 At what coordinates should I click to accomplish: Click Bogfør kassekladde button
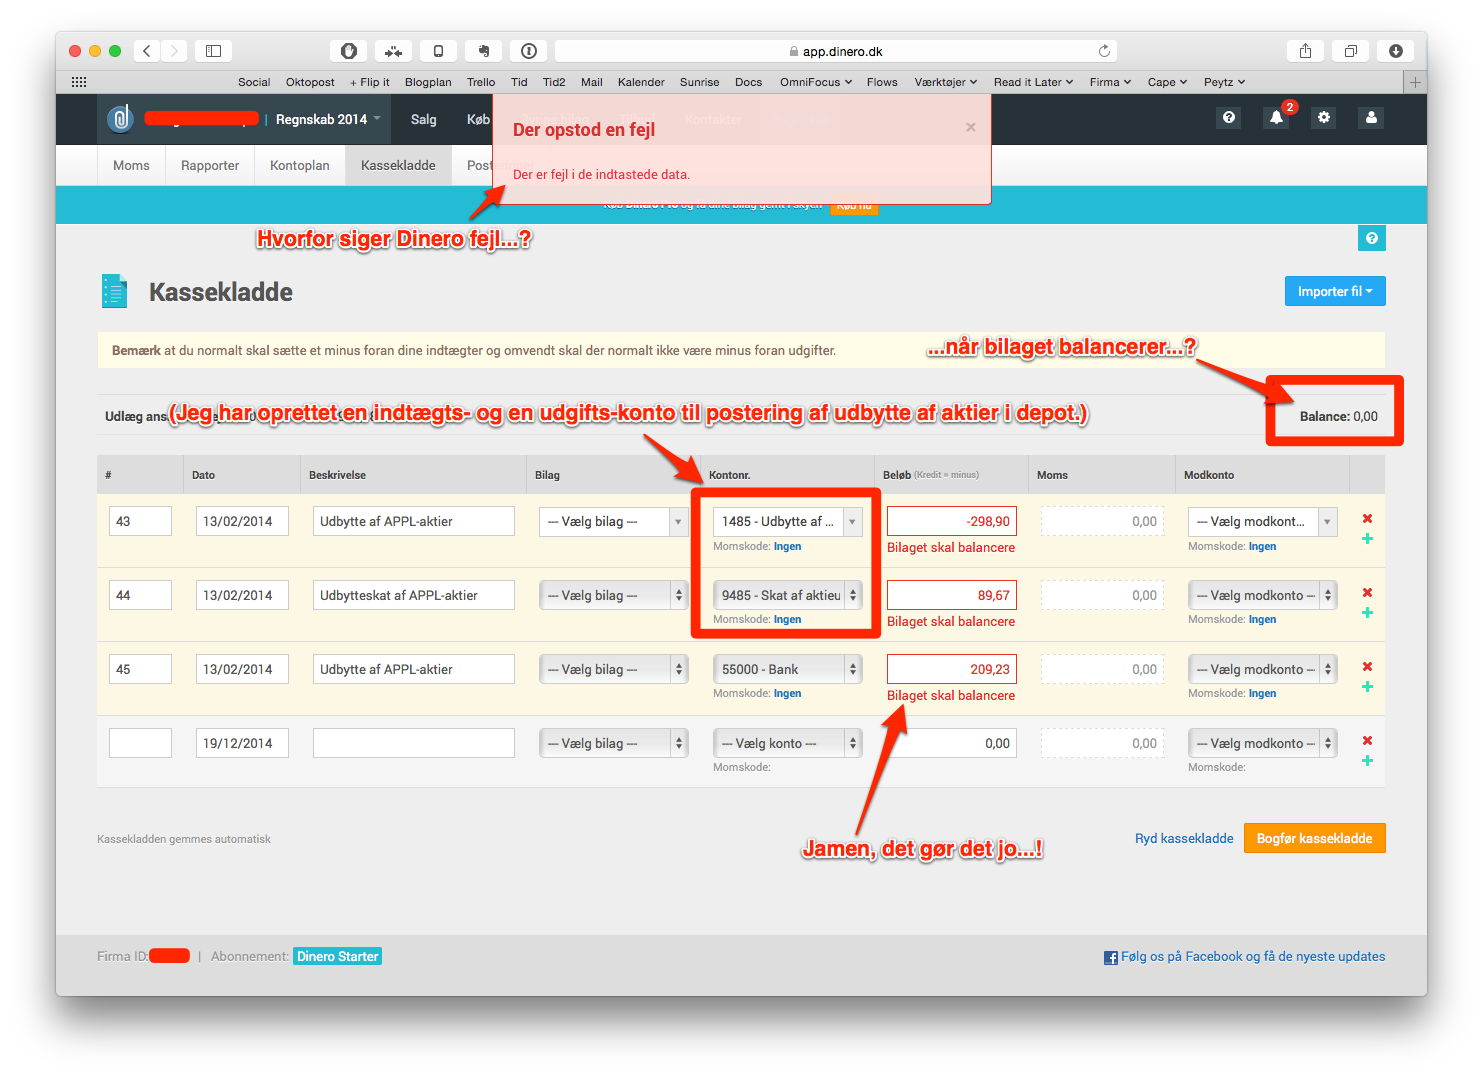[1314, 838]
